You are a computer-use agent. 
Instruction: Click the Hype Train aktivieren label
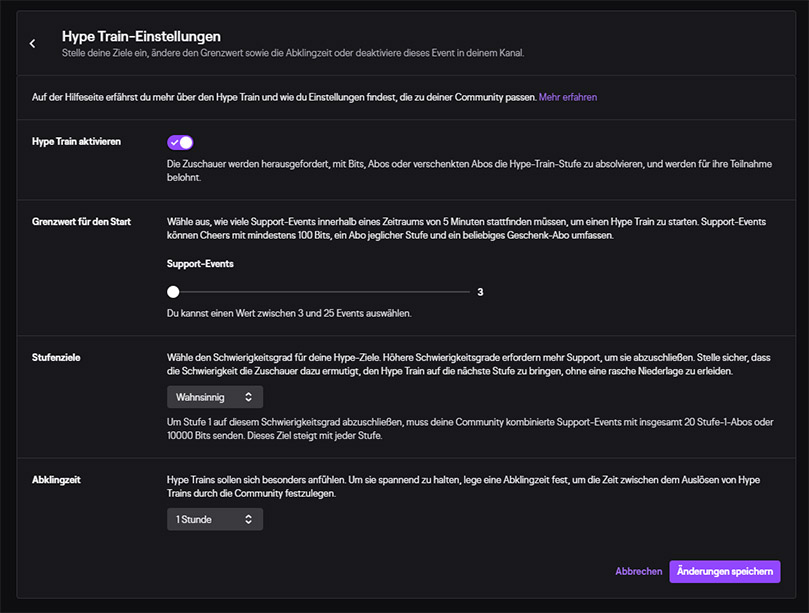pos(76,141)
